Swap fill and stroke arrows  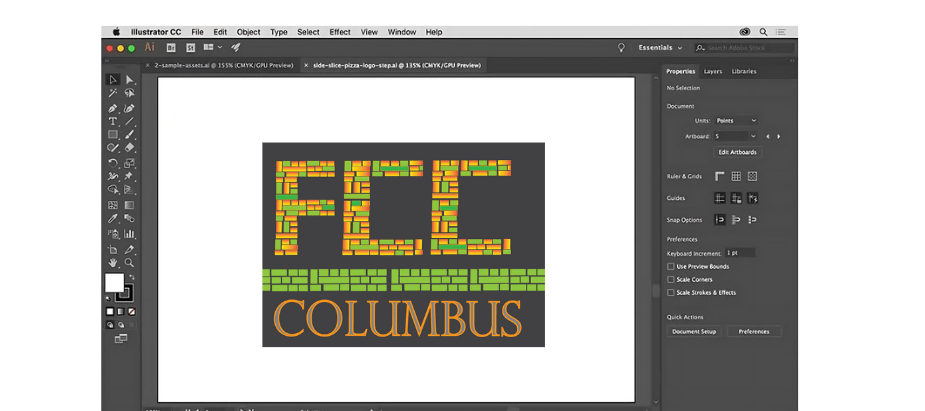click(132, 277)
